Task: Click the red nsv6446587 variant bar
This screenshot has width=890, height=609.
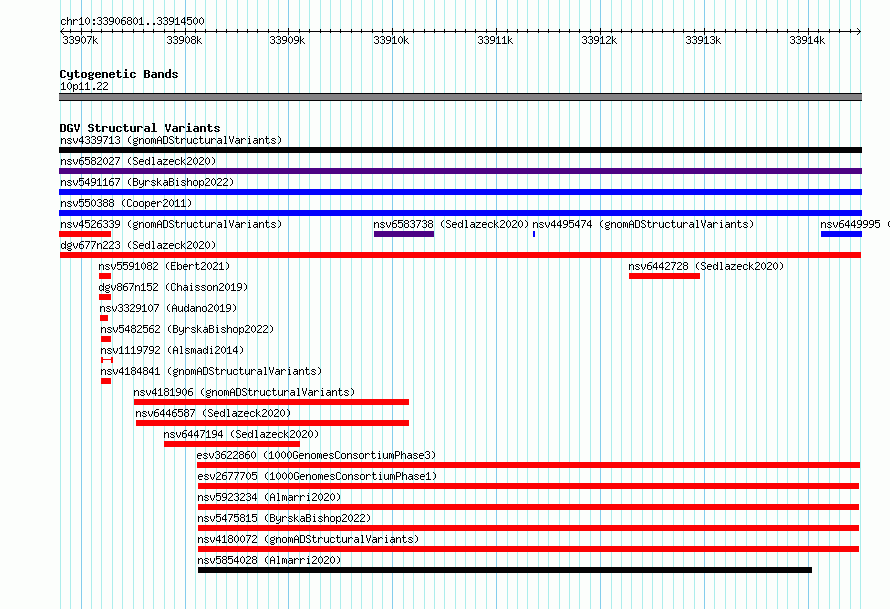Action: click(272, 423)
